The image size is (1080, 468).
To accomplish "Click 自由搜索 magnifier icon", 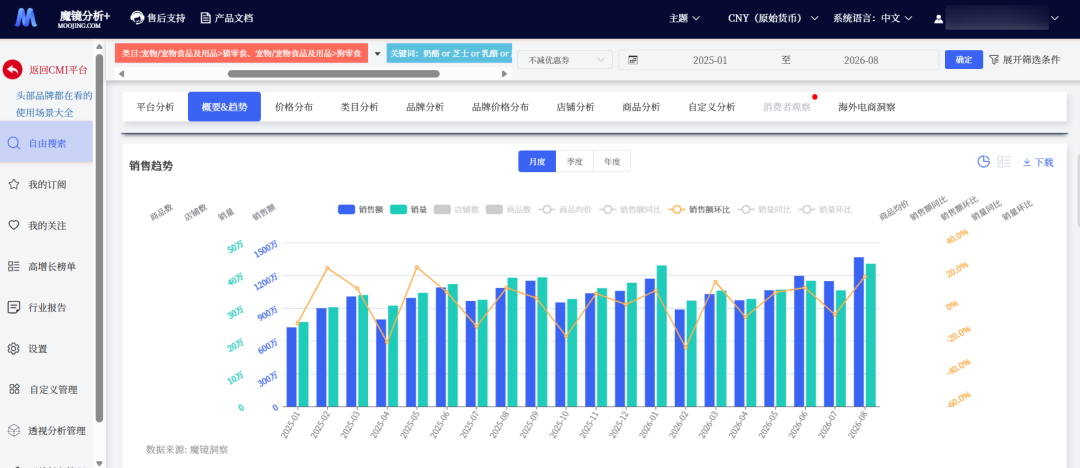I will [x=14, y=143].
